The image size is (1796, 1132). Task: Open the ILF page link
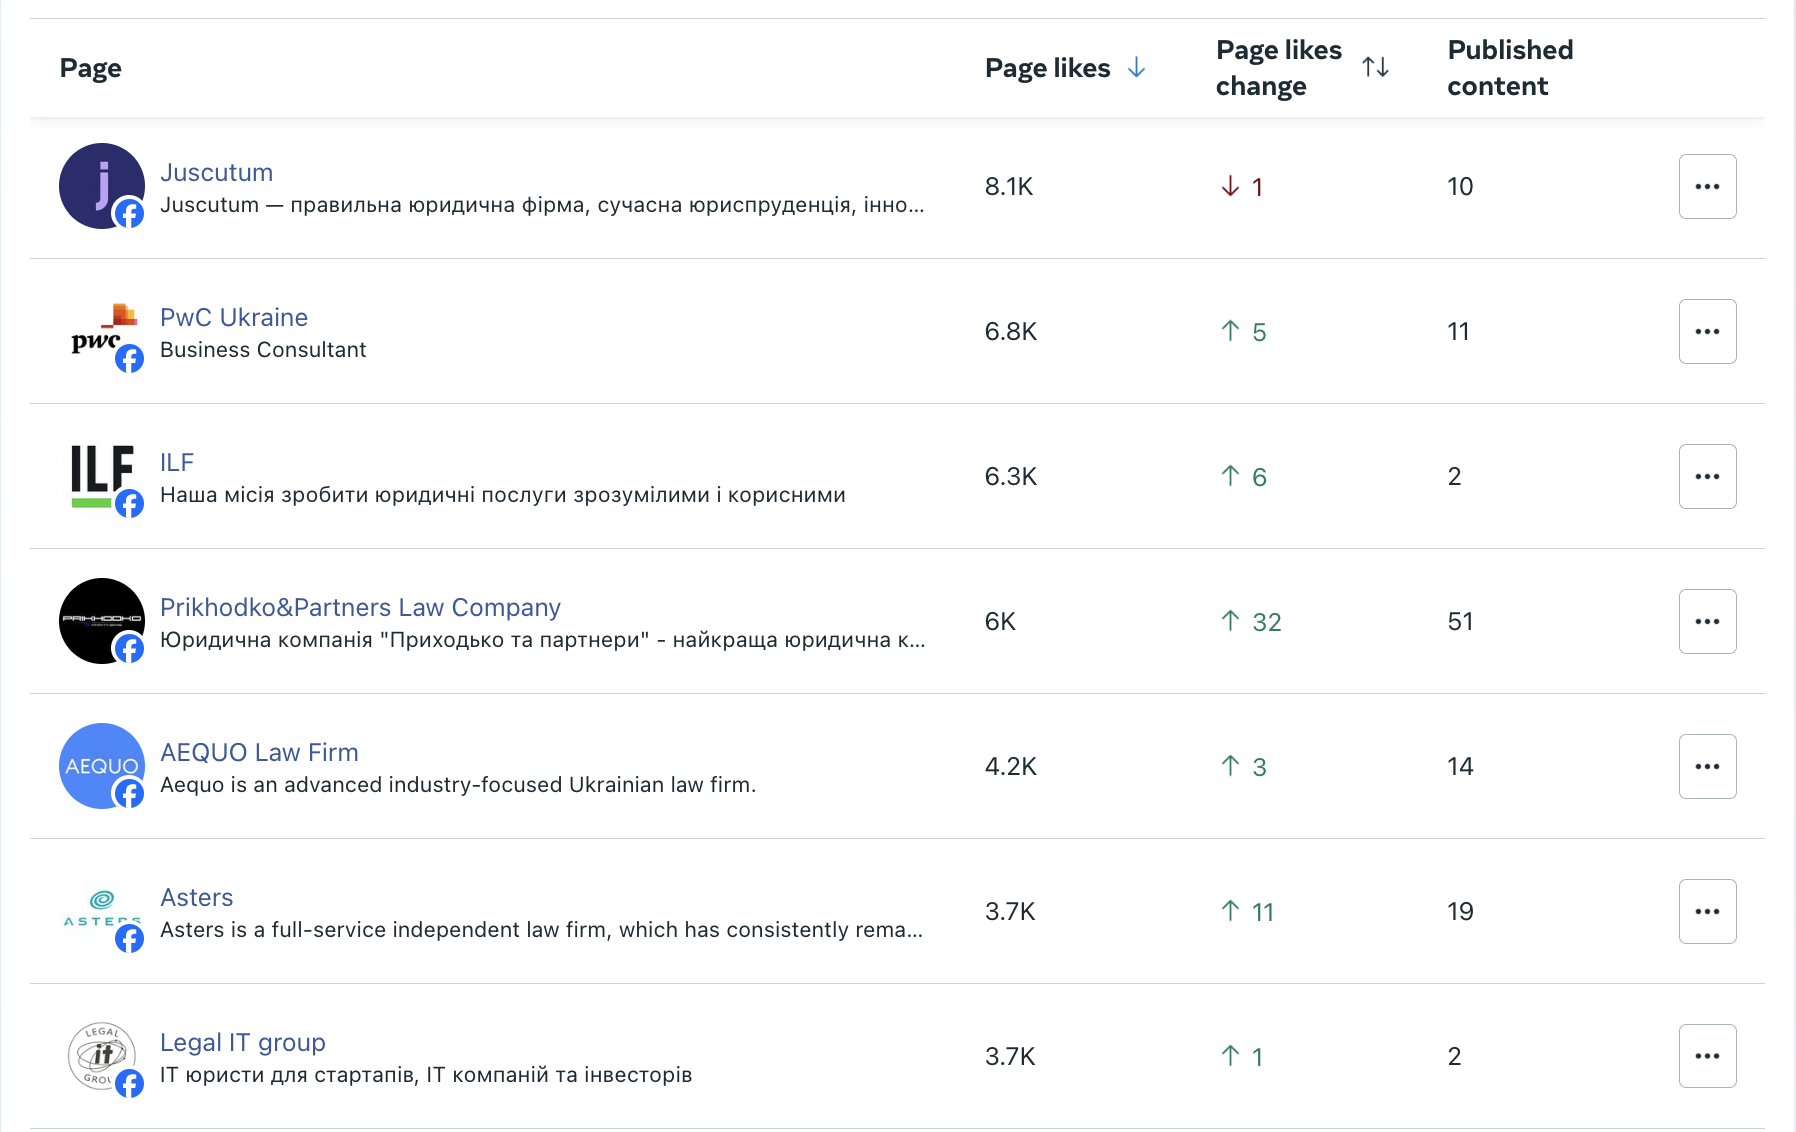pyautogui.click(x=177, y=462)
